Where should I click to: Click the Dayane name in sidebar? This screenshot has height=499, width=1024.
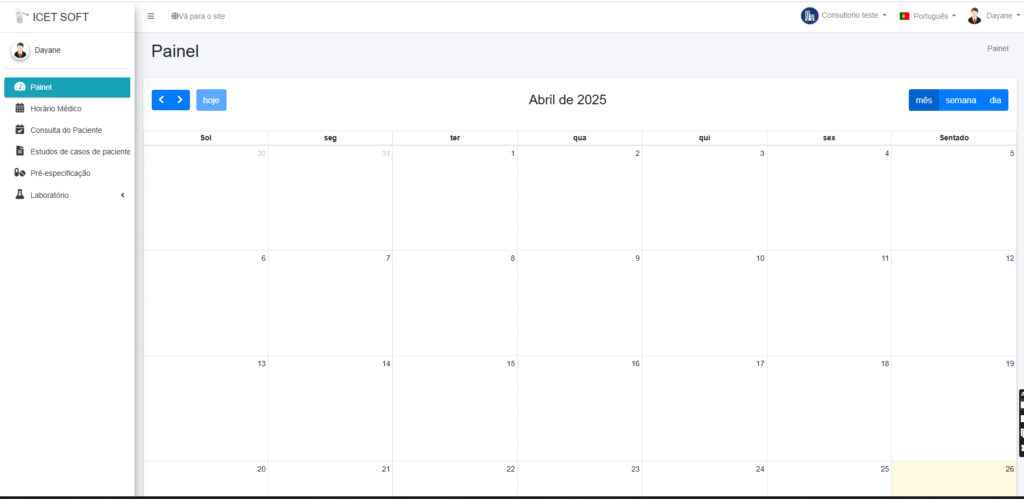(48, 50)
